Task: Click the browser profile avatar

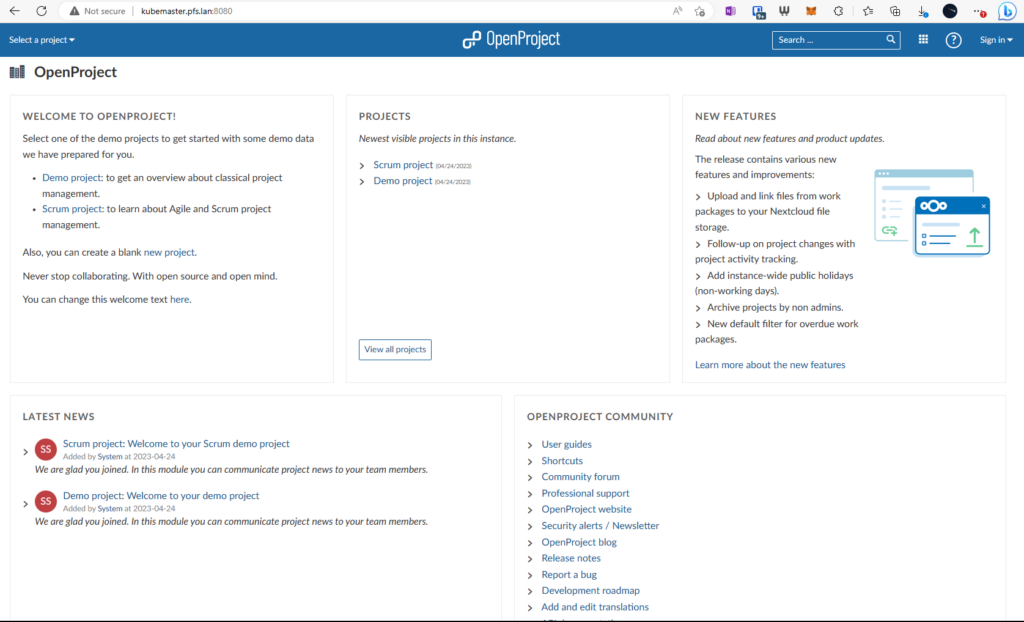Action: [x=950, y=11]
